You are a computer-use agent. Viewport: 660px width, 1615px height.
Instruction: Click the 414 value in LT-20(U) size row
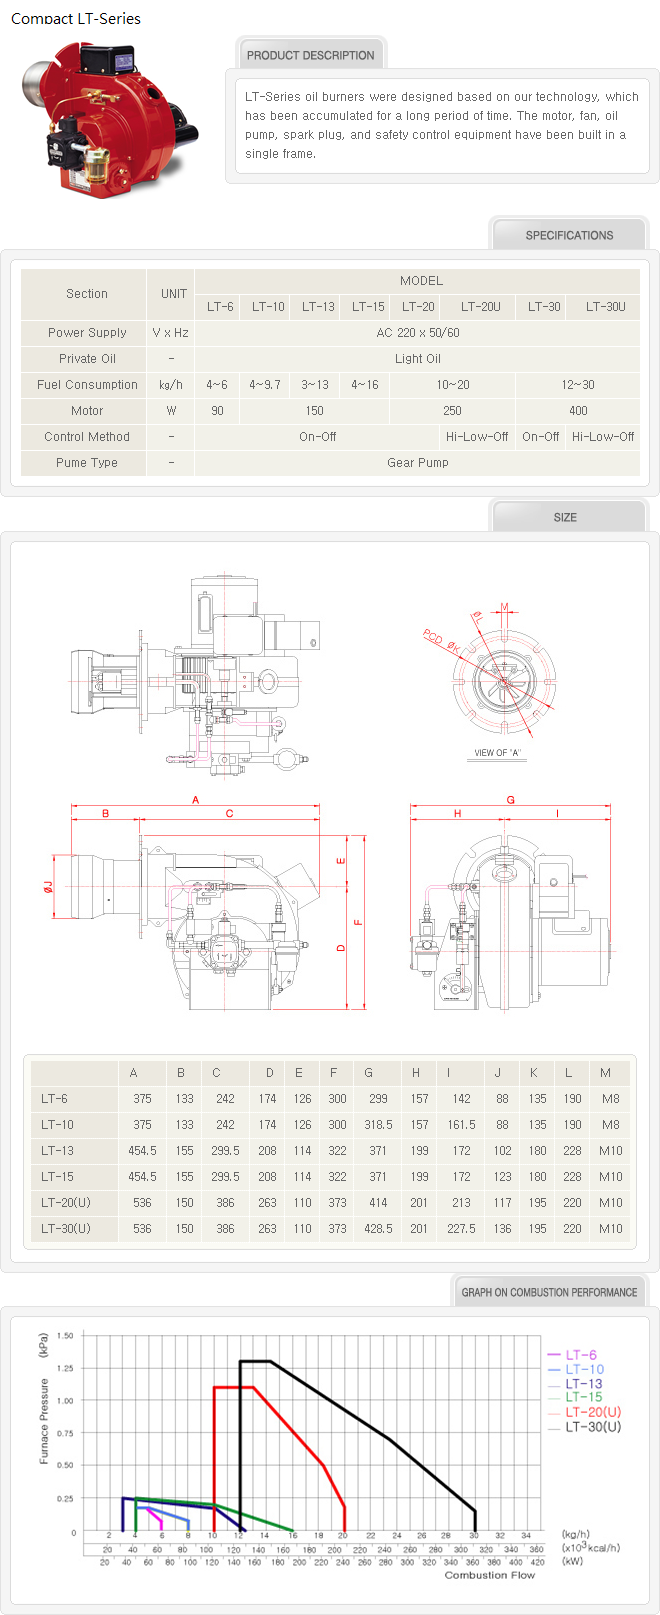pos(377,1203)
